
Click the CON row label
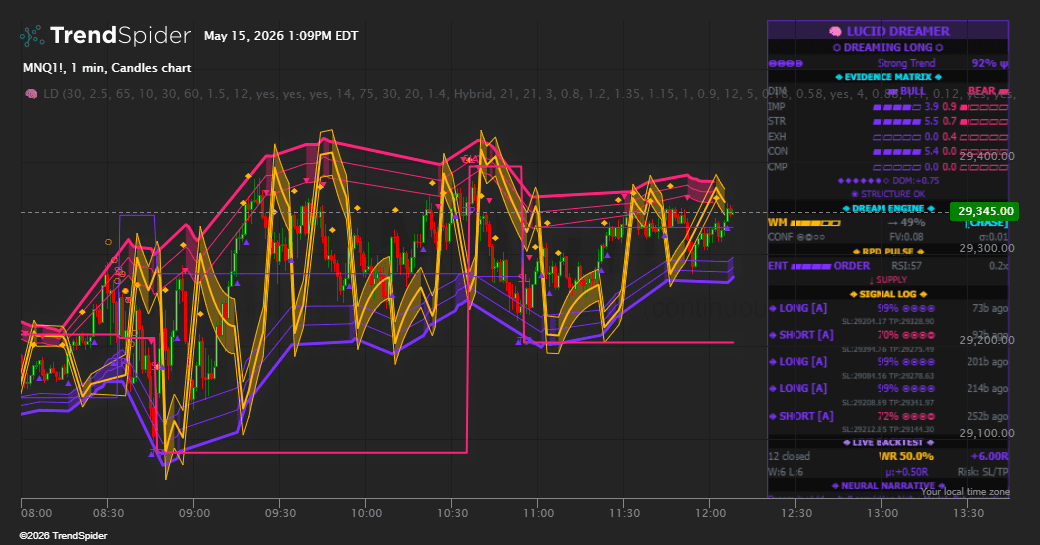coord(777,151)
